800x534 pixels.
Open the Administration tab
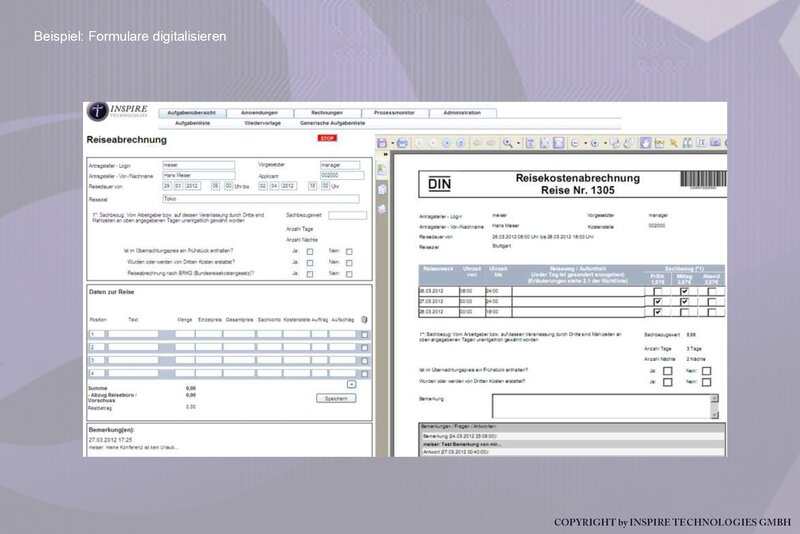coord(462,113)
